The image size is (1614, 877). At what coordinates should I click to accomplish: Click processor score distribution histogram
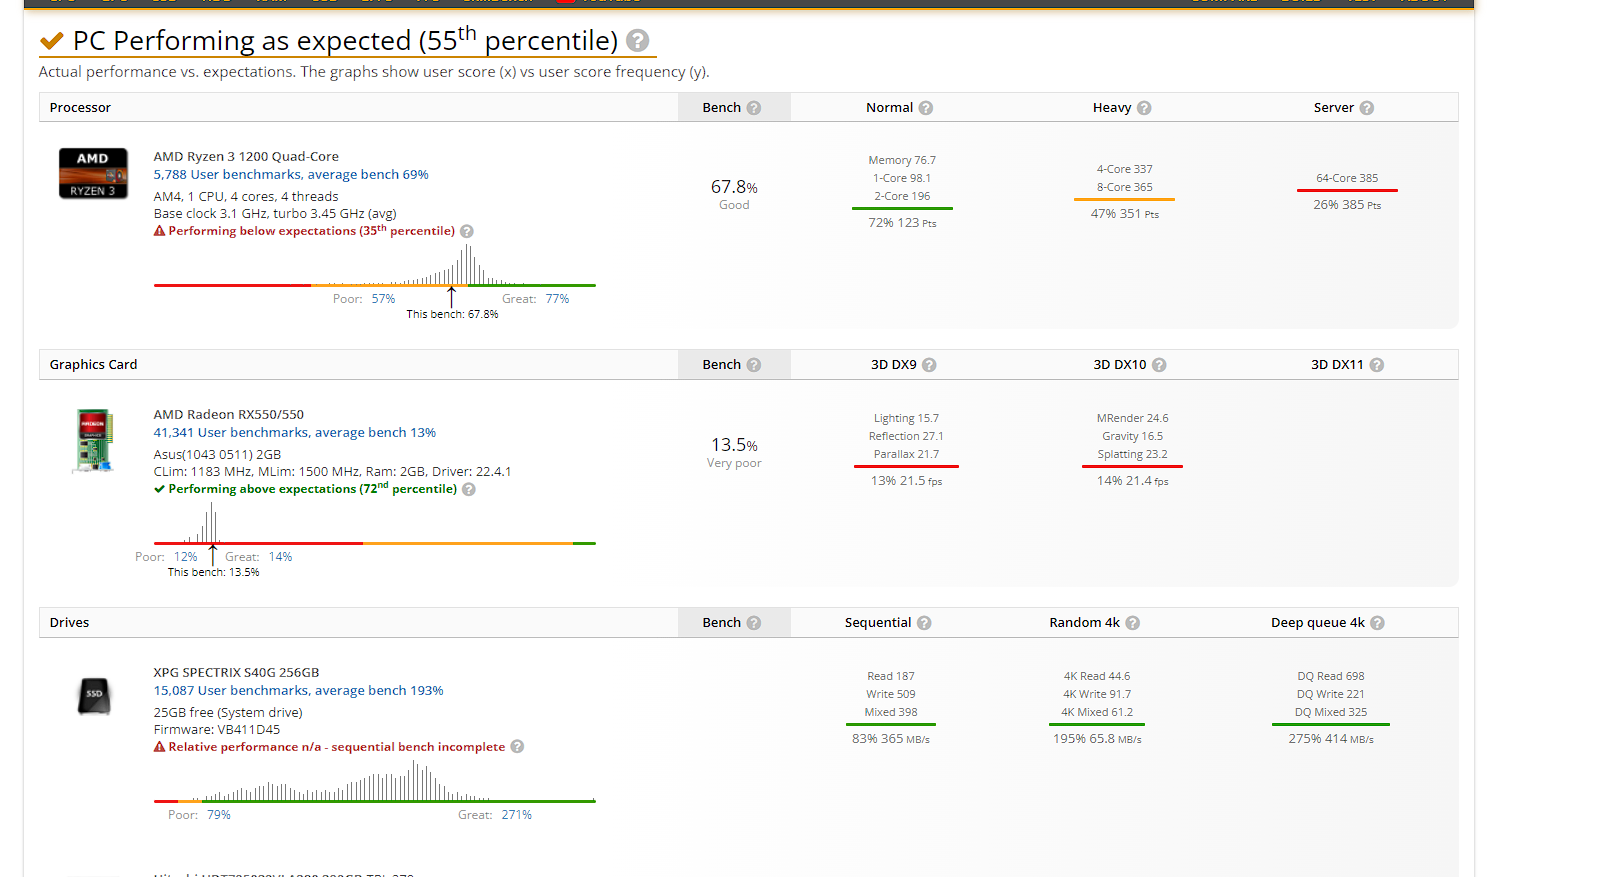point(374,266)
